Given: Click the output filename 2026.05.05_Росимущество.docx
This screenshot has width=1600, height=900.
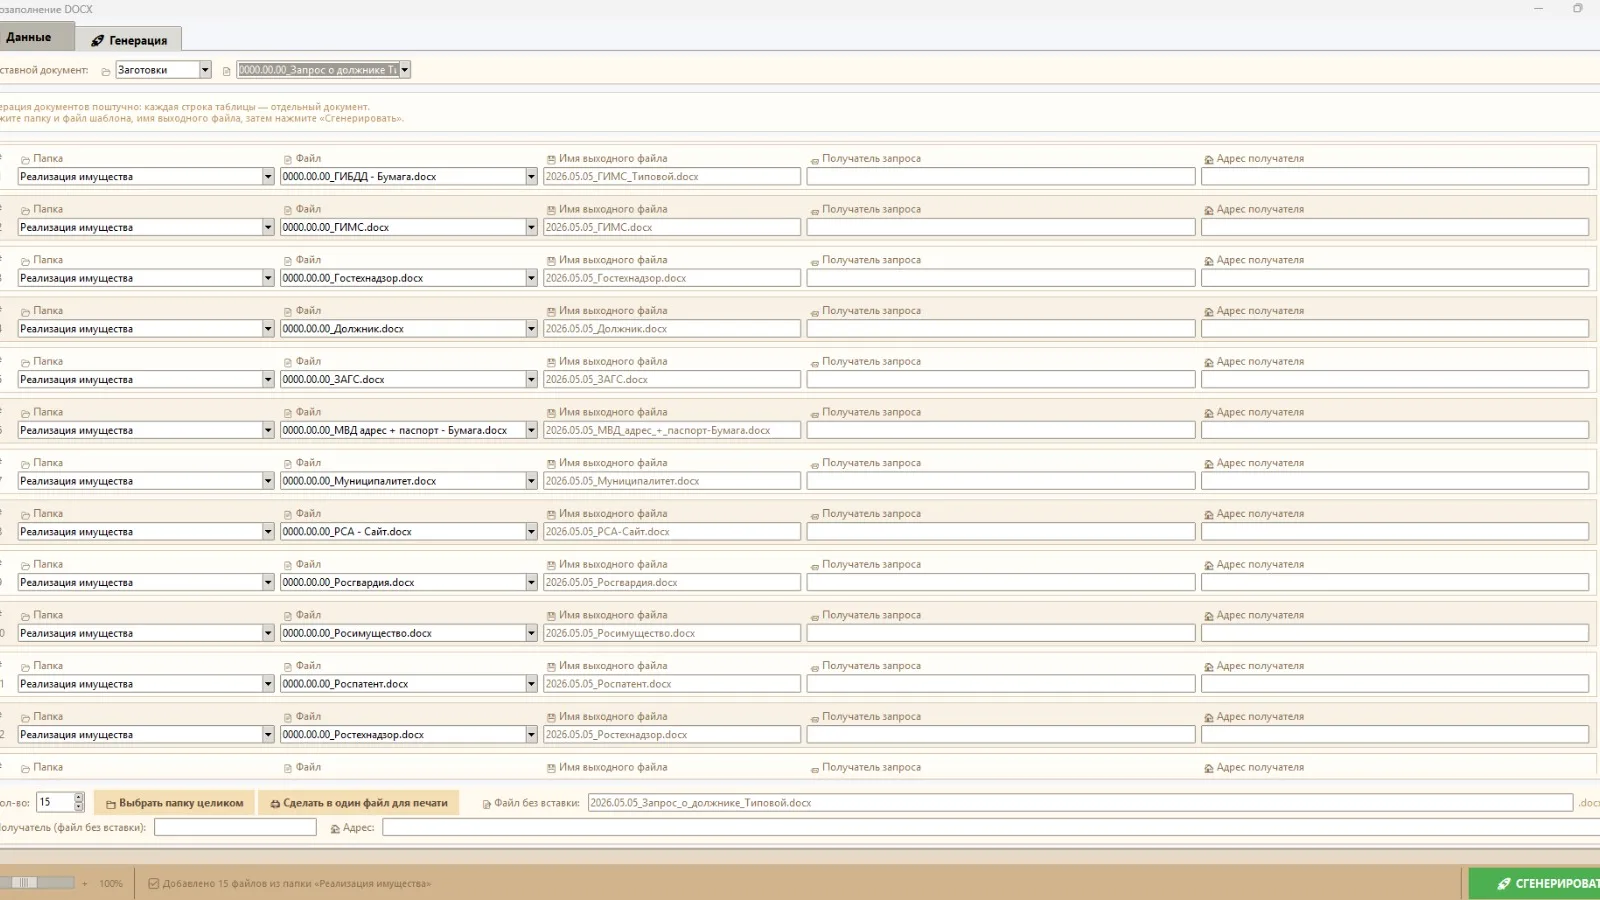Looking at the screenshot, I should pos(672,634).
